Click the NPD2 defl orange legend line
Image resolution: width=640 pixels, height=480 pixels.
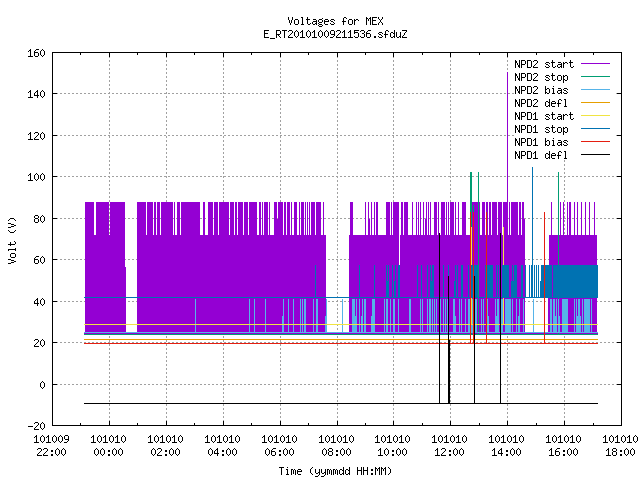tap(595, 103)
